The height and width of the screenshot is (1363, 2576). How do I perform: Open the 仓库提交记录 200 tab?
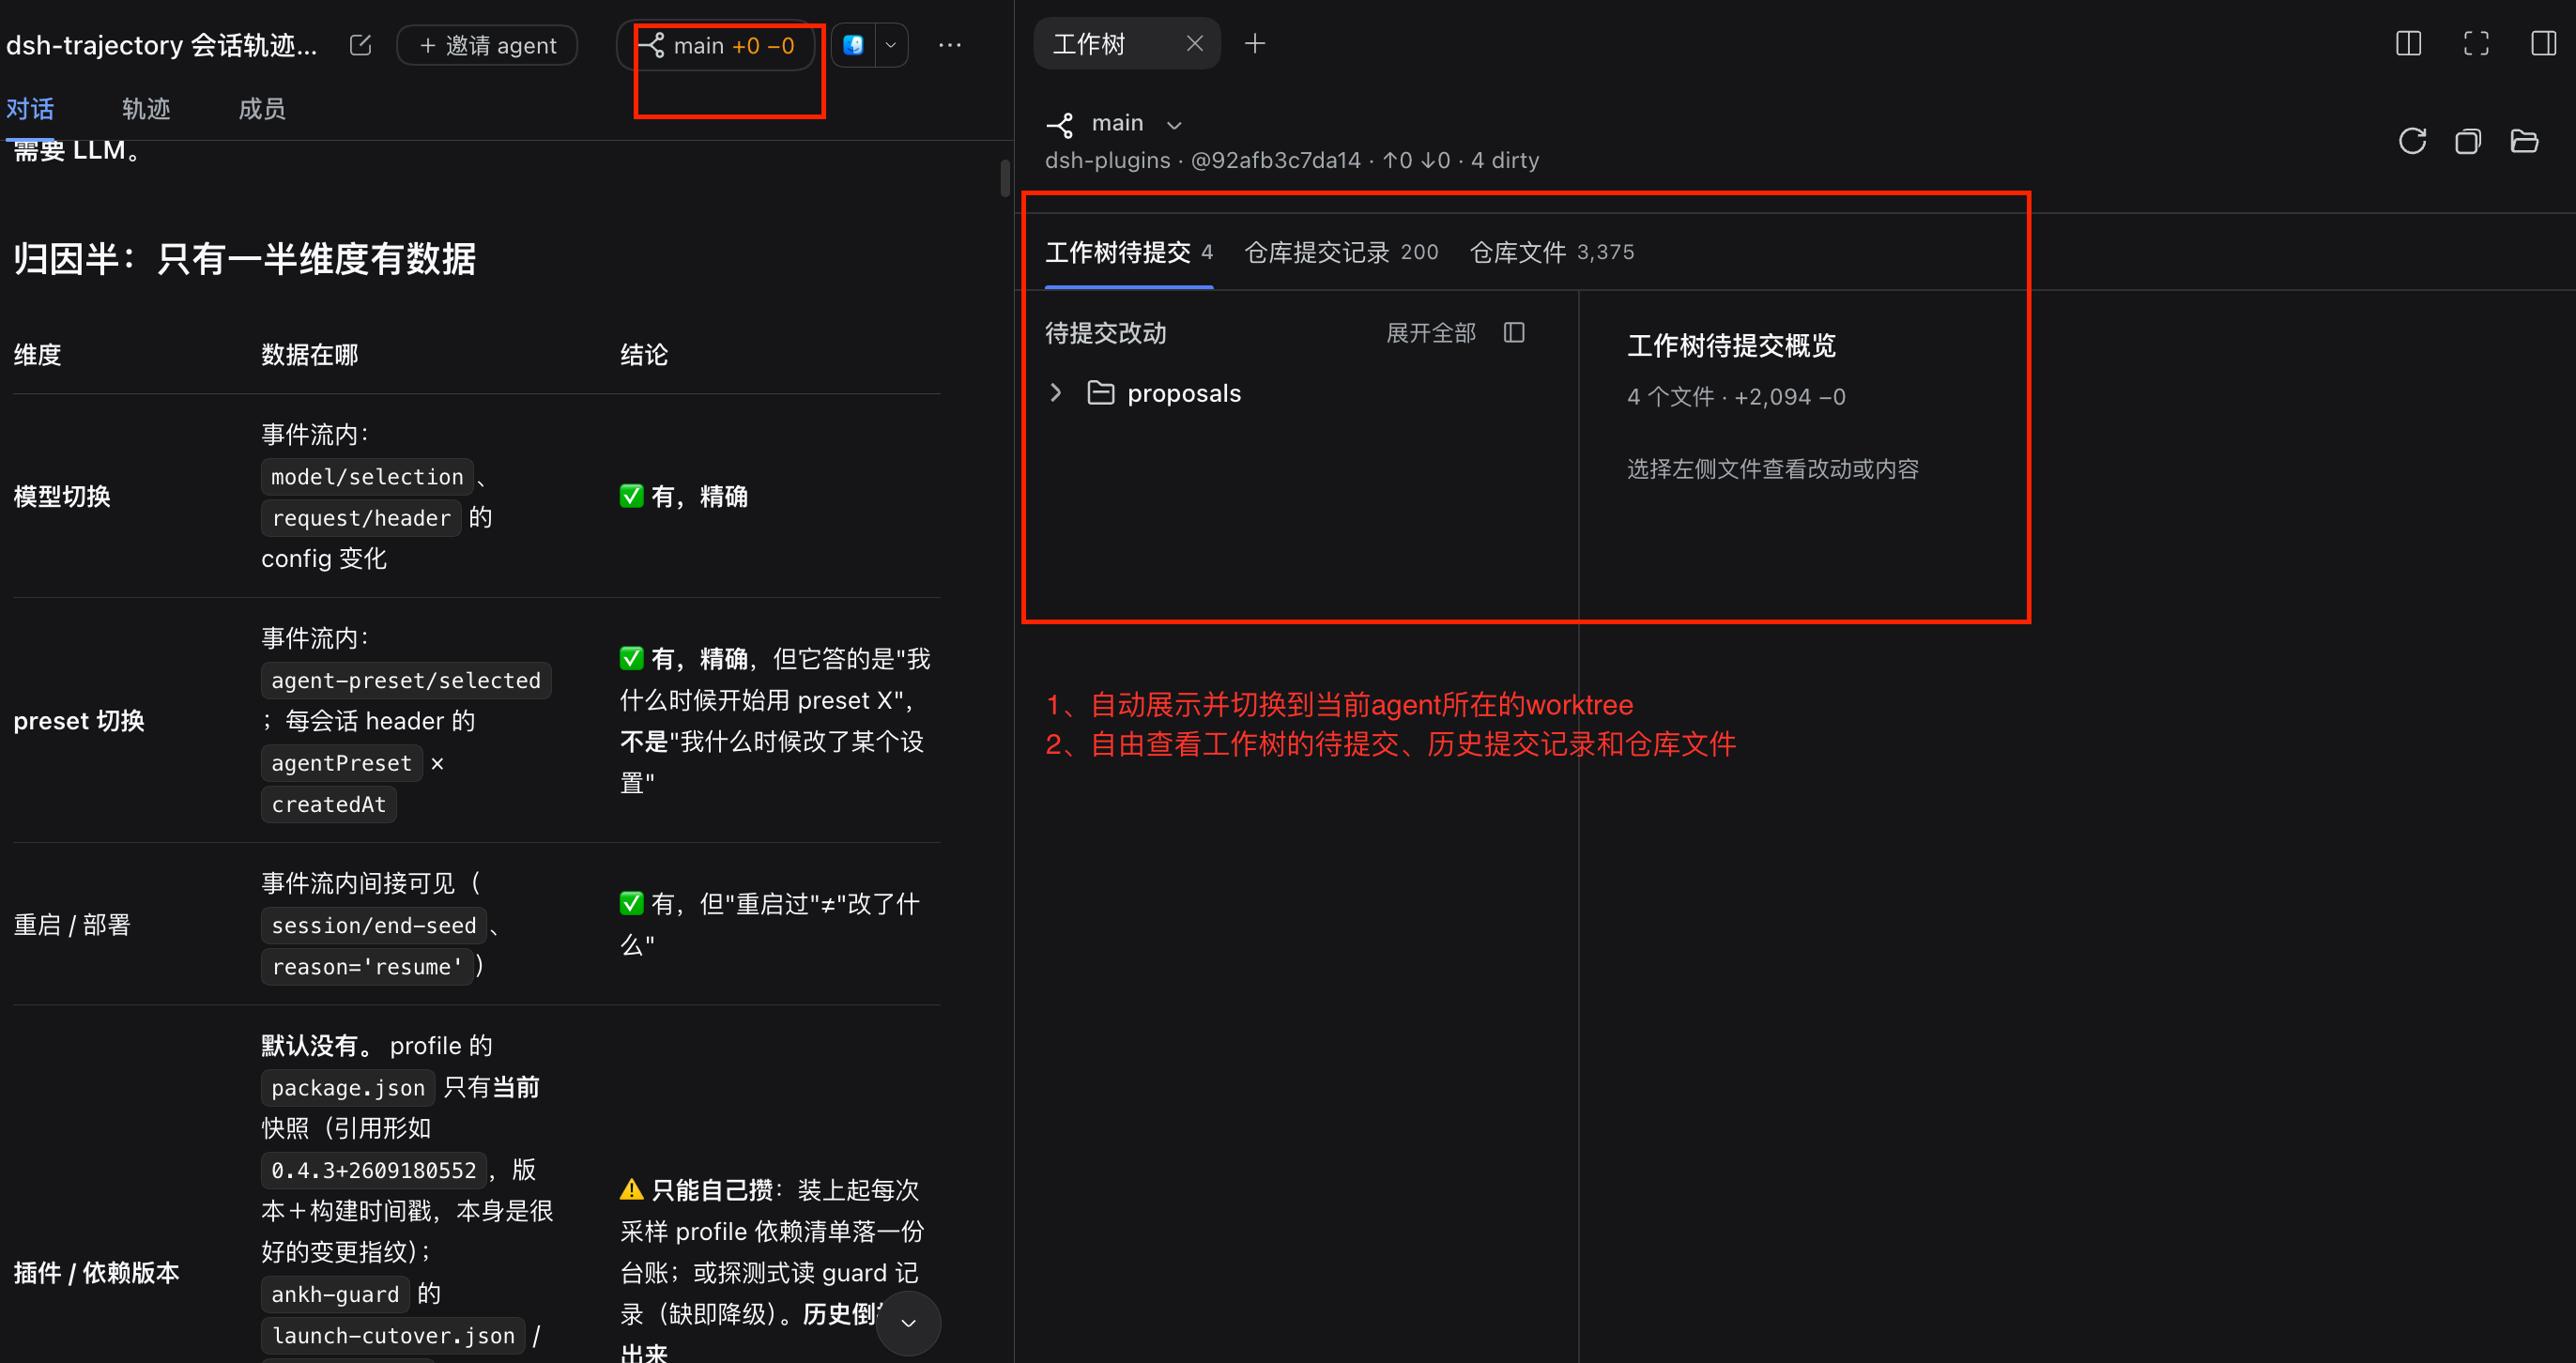coord(1341,252)
